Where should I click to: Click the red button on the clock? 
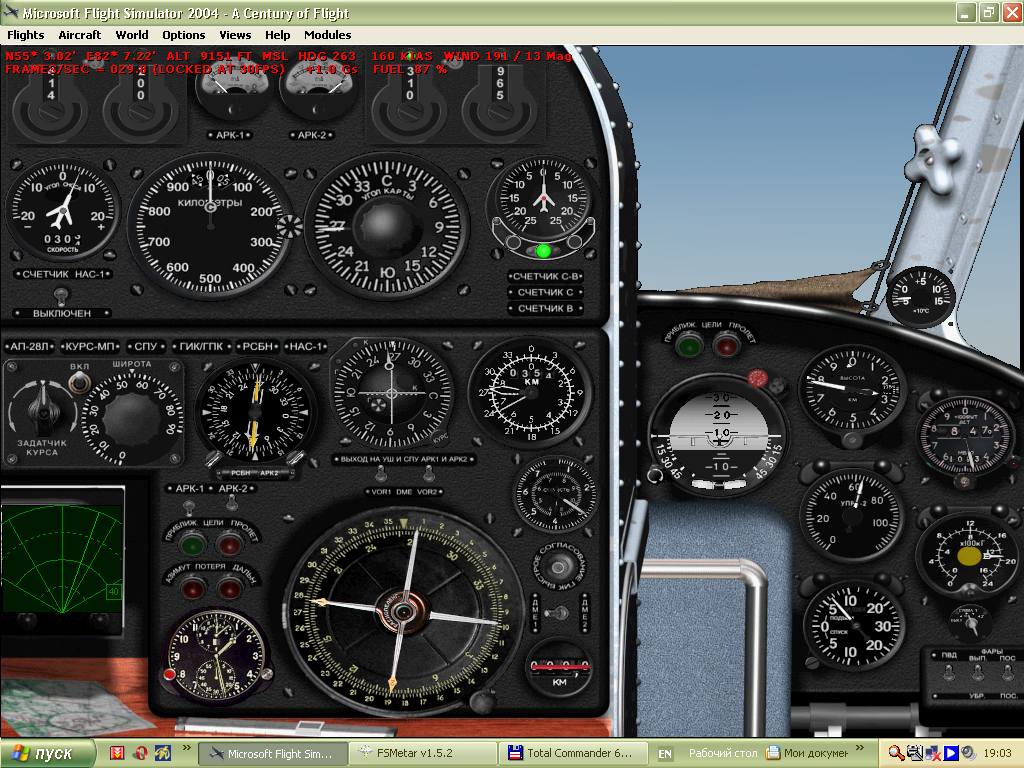pyautogui.click(x=169, y=675)
